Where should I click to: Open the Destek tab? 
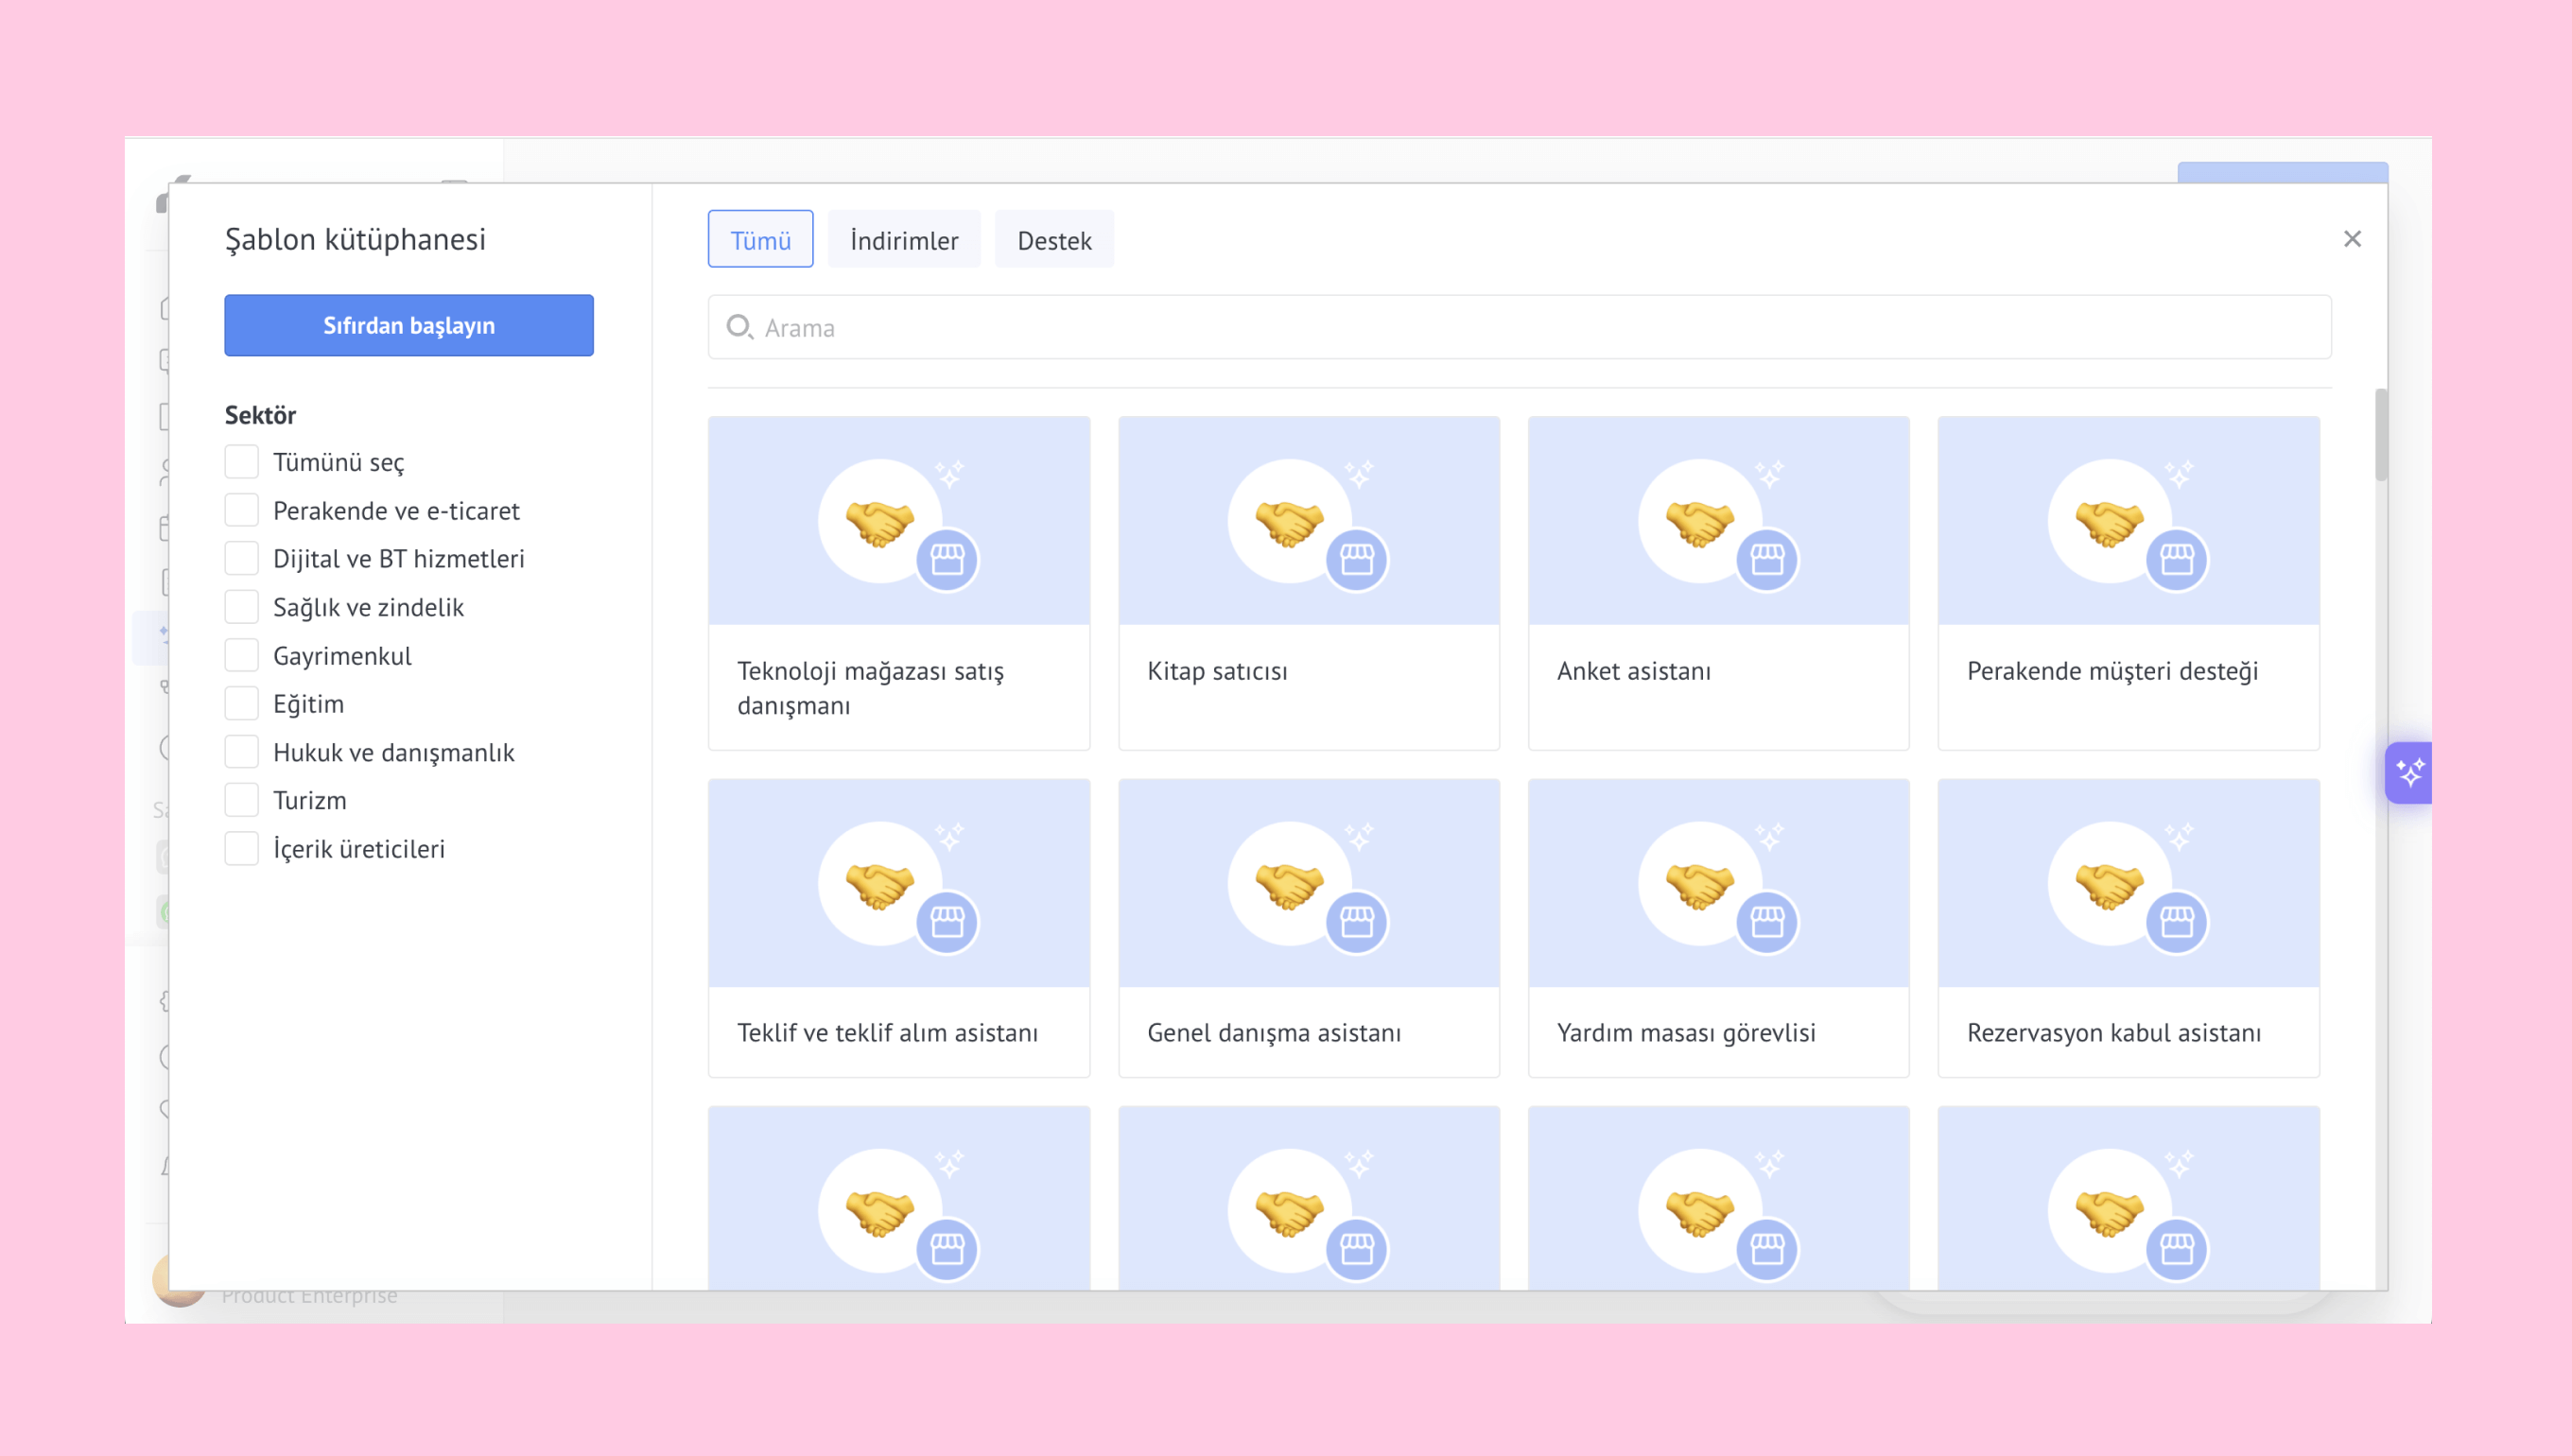1053,240
